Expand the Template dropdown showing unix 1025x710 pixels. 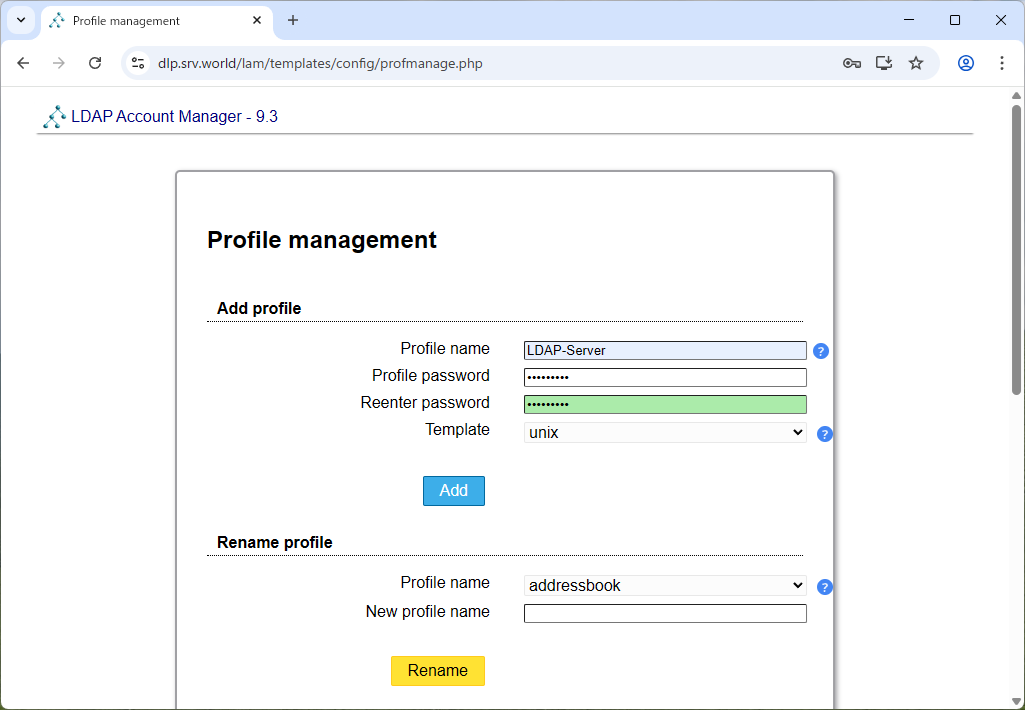(665, 433)
